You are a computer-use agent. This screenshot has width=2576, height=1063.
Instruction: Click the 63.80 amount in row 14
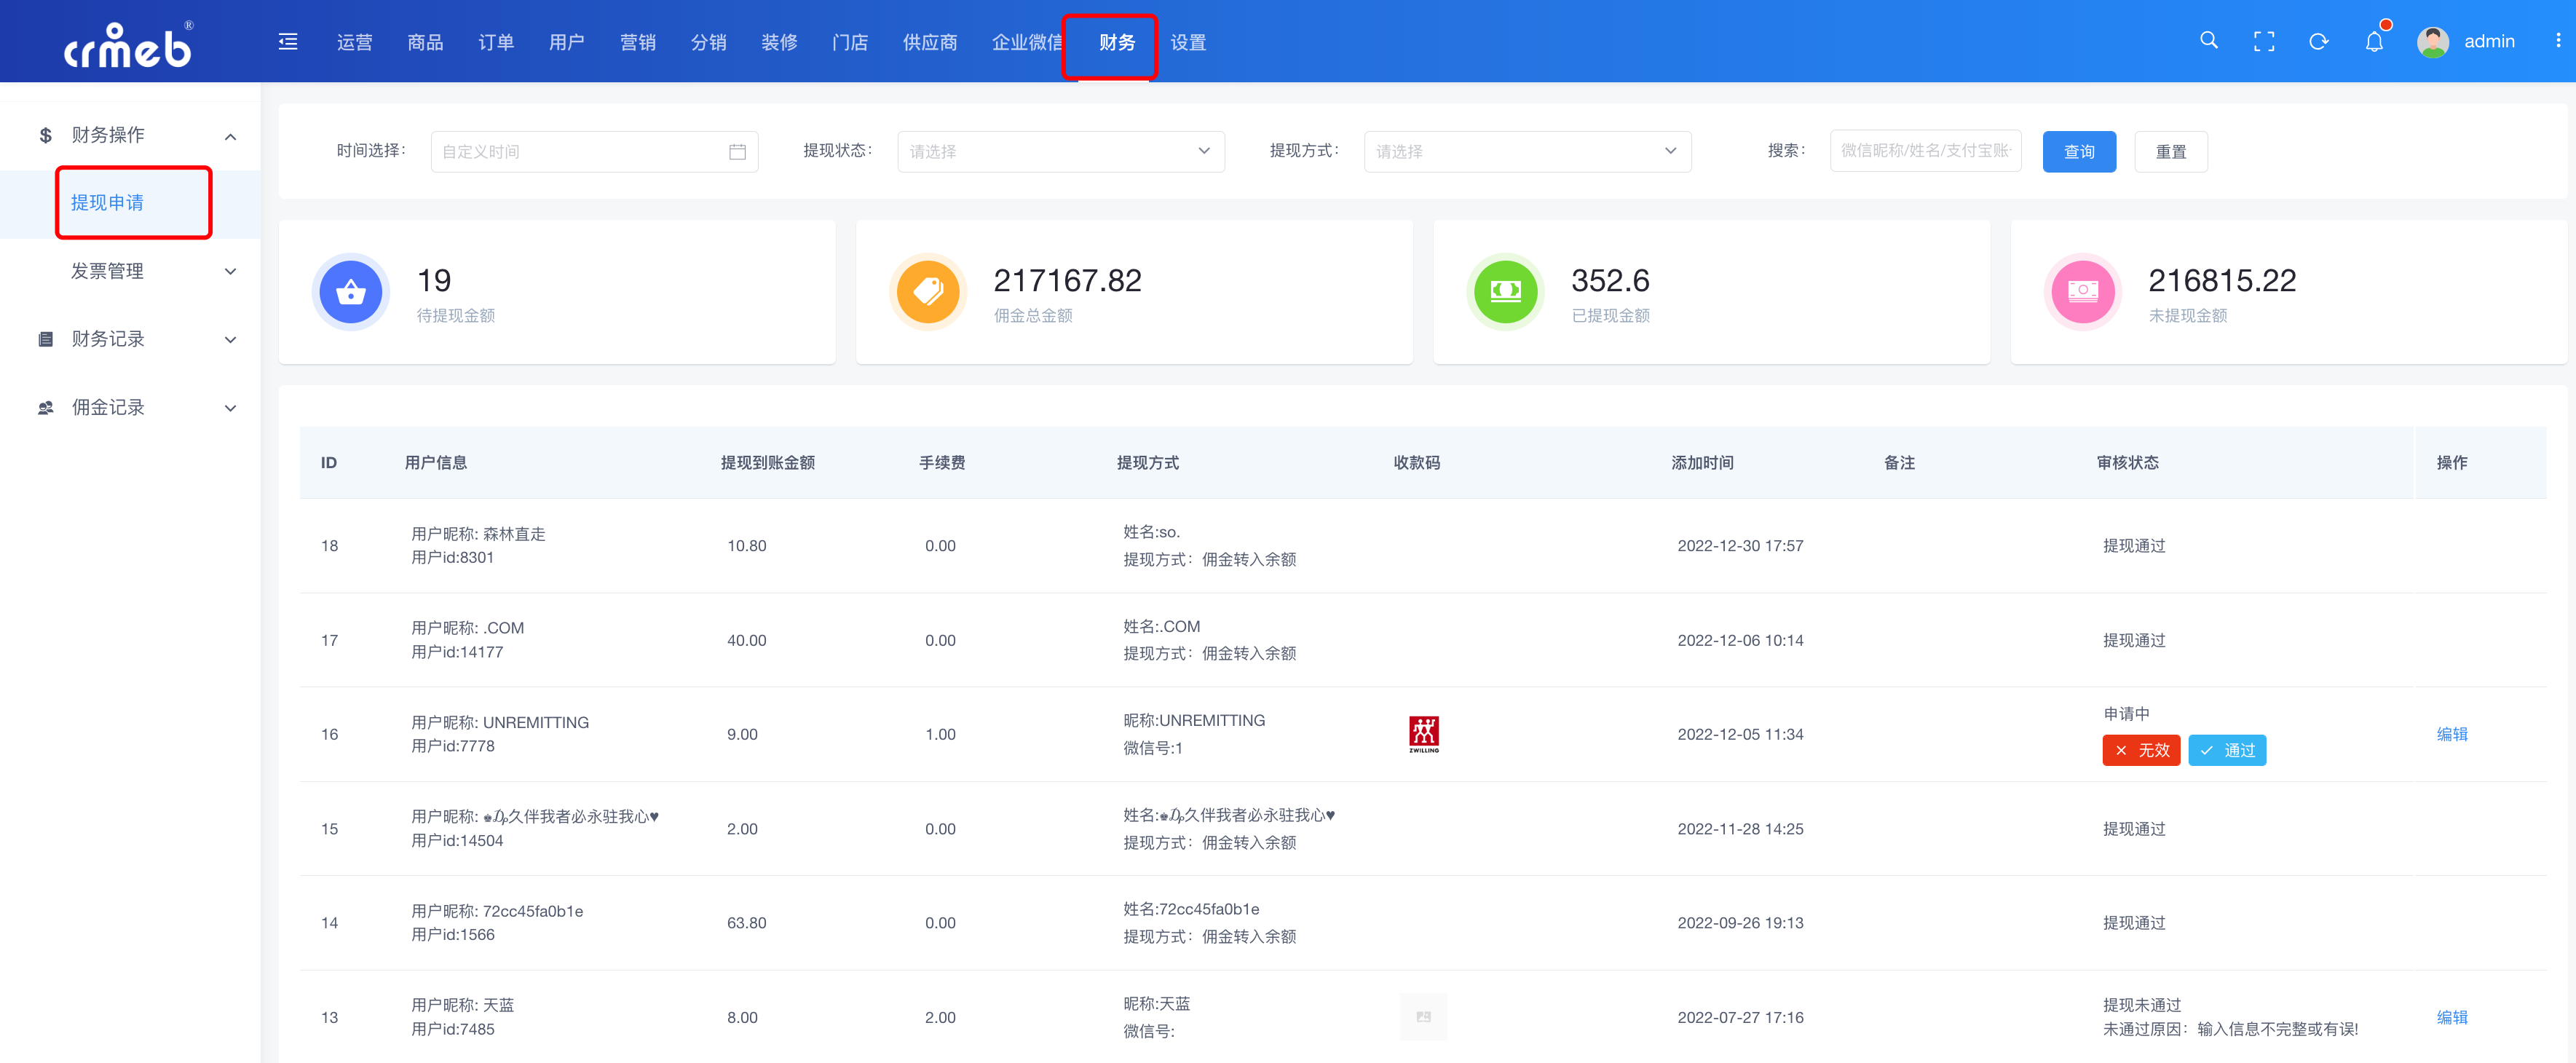point(747,922)
